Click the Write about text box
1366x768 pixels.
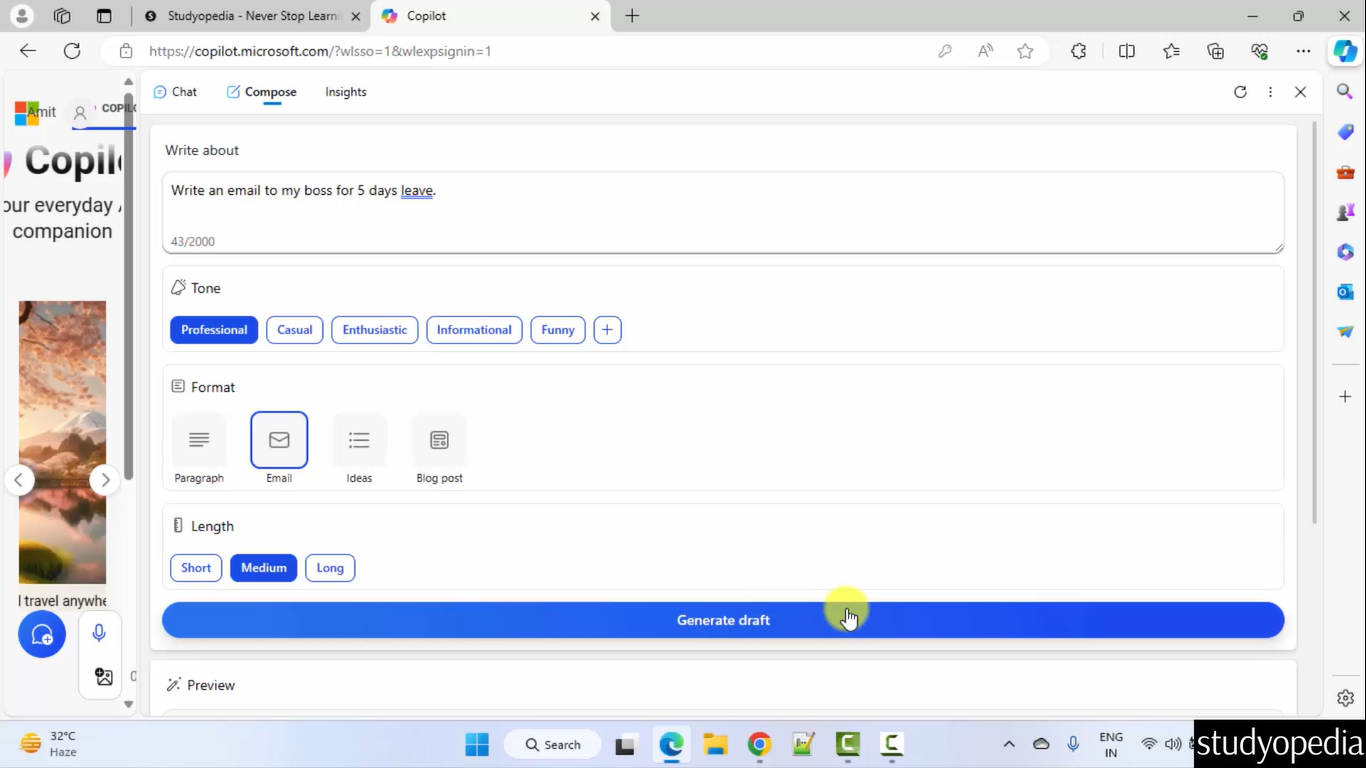point(723,212)
